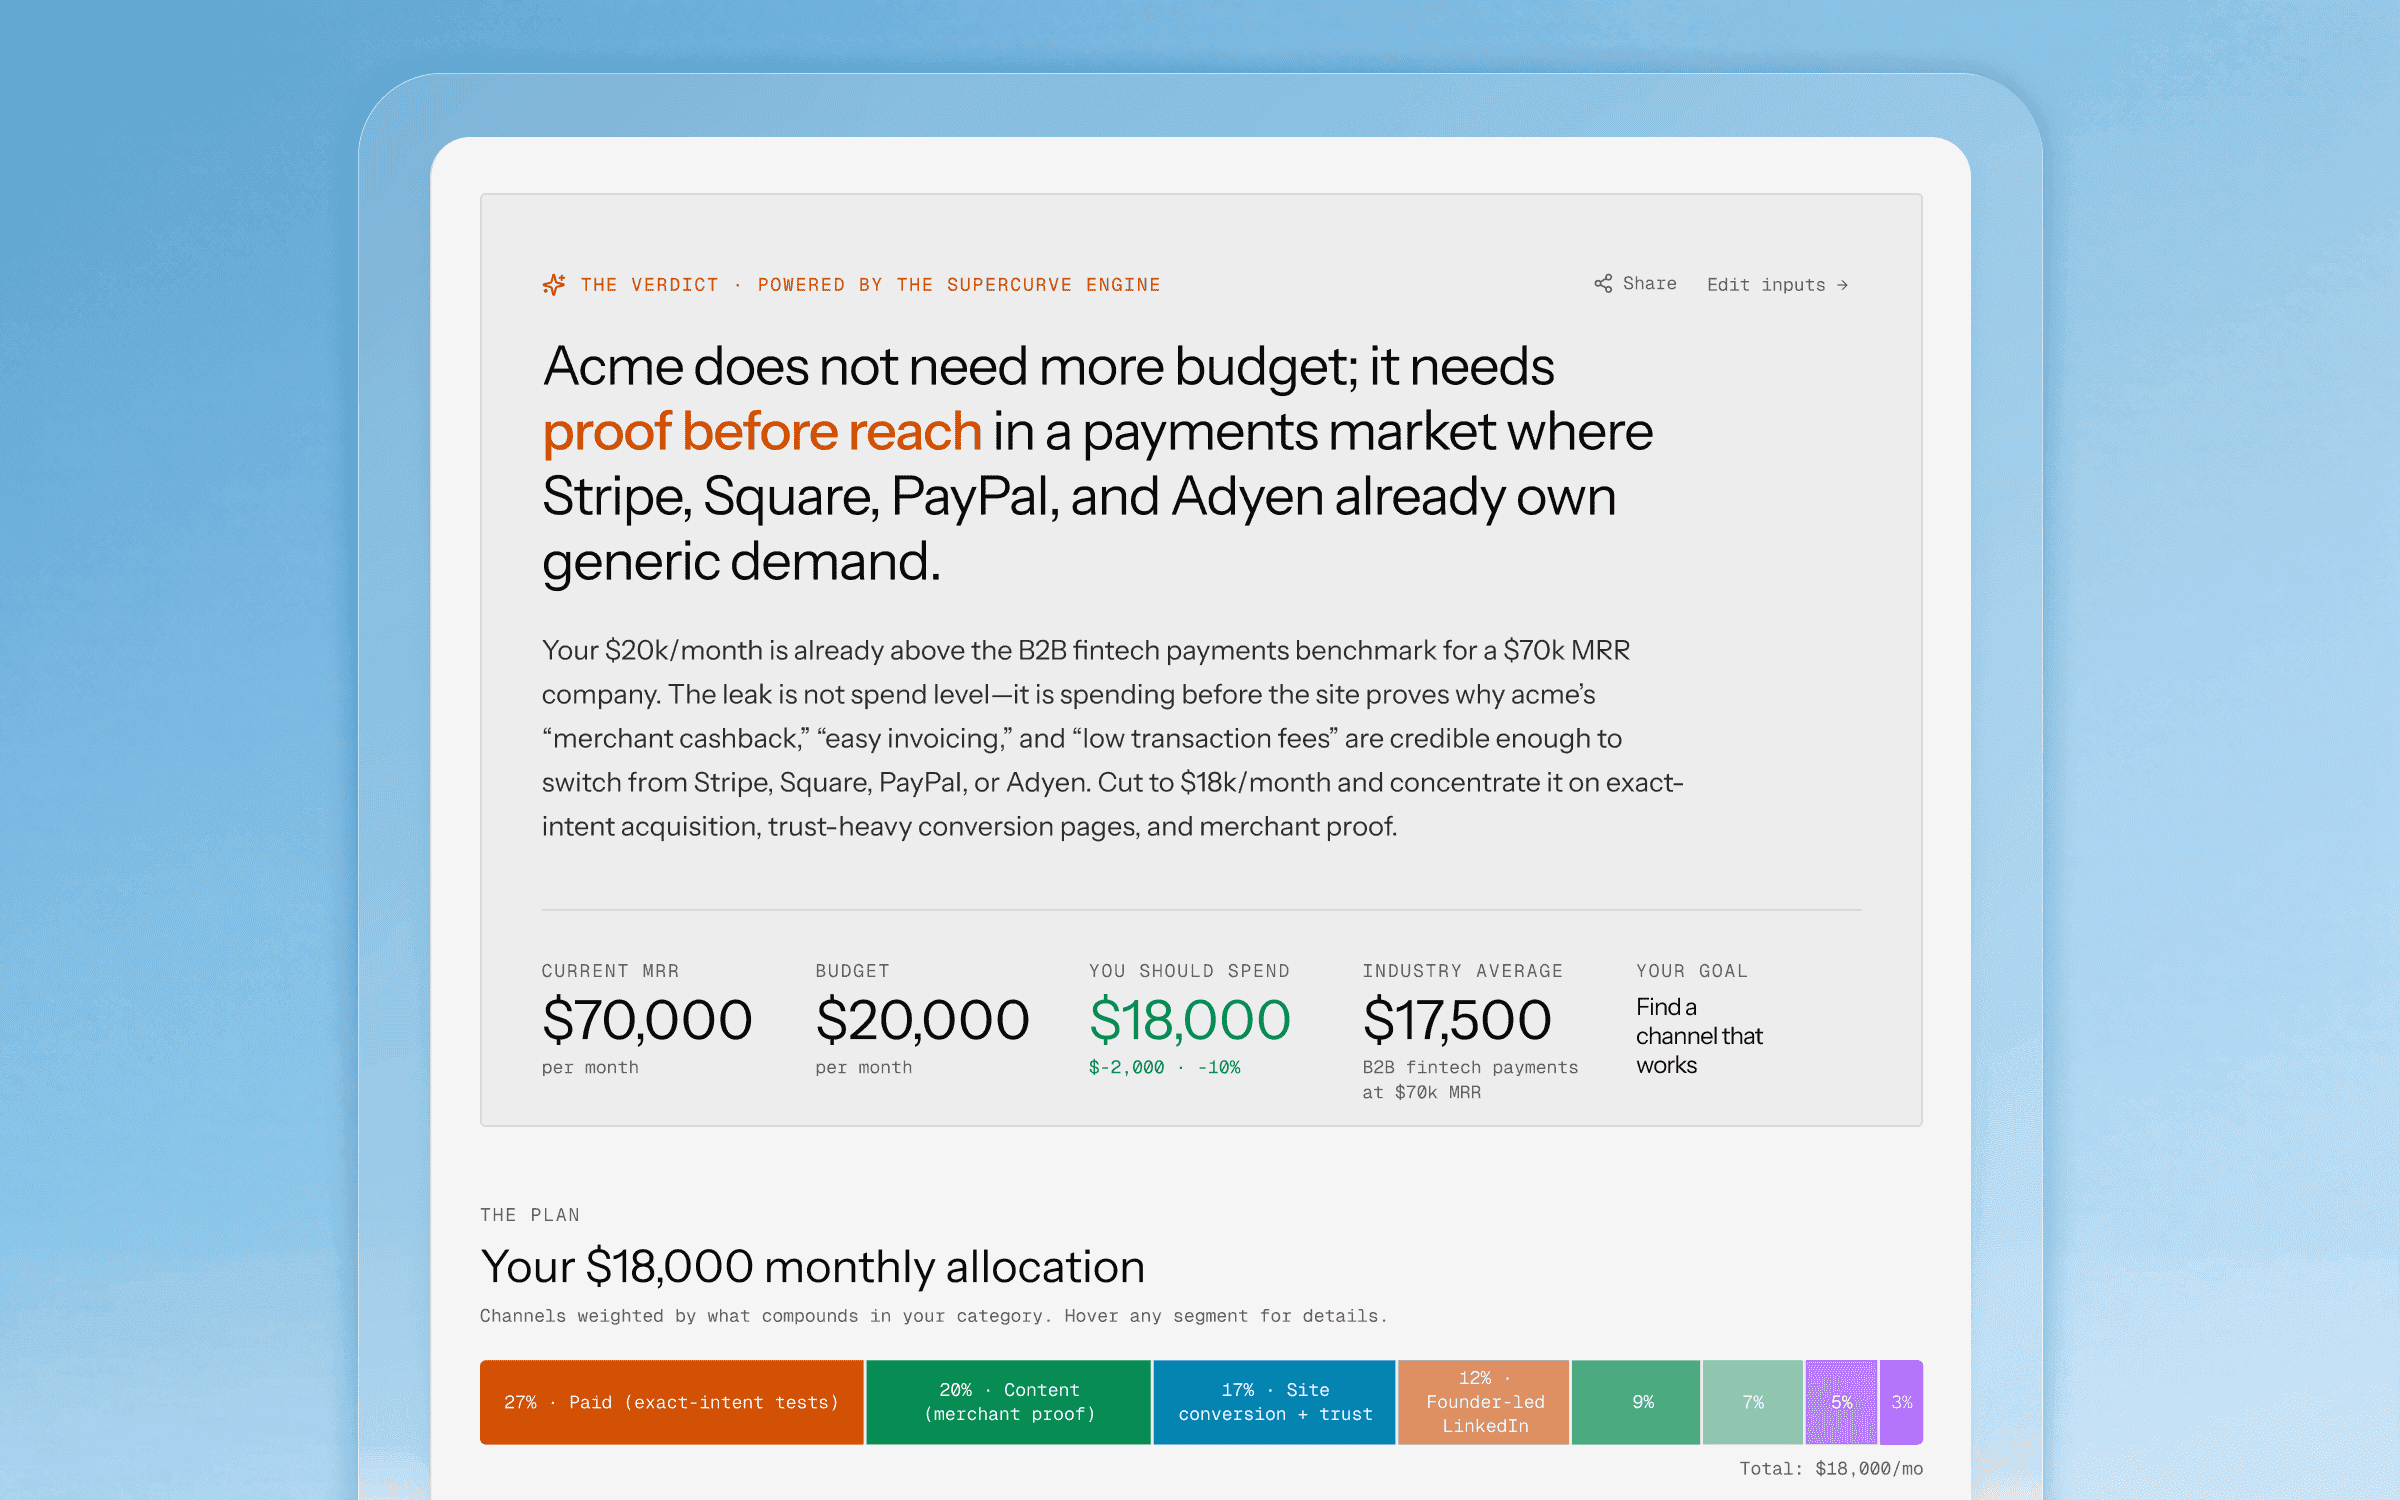Click the arrow next to Edit inputs

[x=1842, y=285]
